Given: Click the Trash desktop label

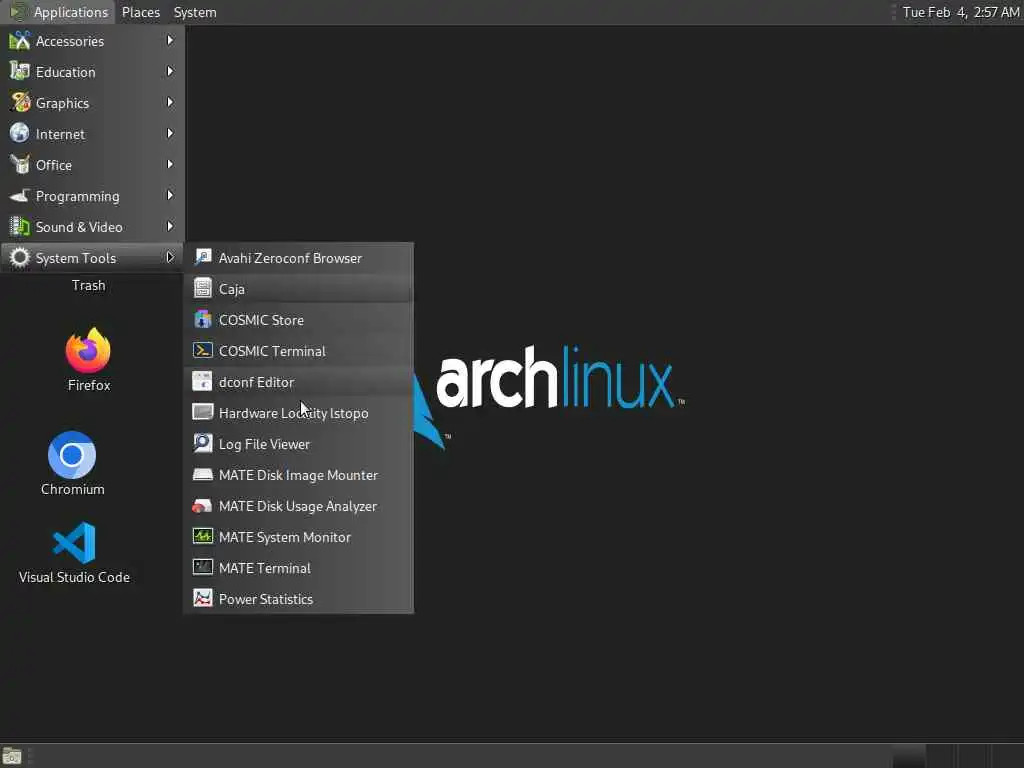Looking at the screenshot, I should point(88,285).
